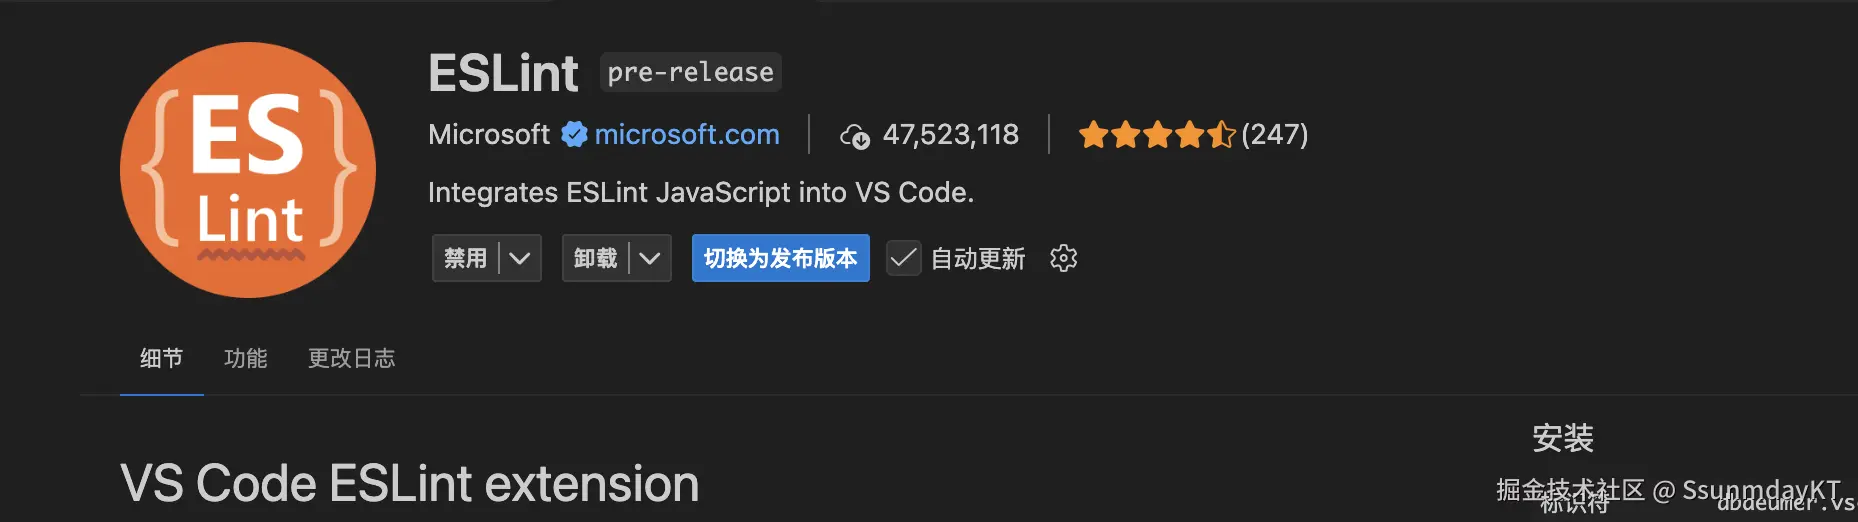Click the pre-release badge label

point(690,72)
